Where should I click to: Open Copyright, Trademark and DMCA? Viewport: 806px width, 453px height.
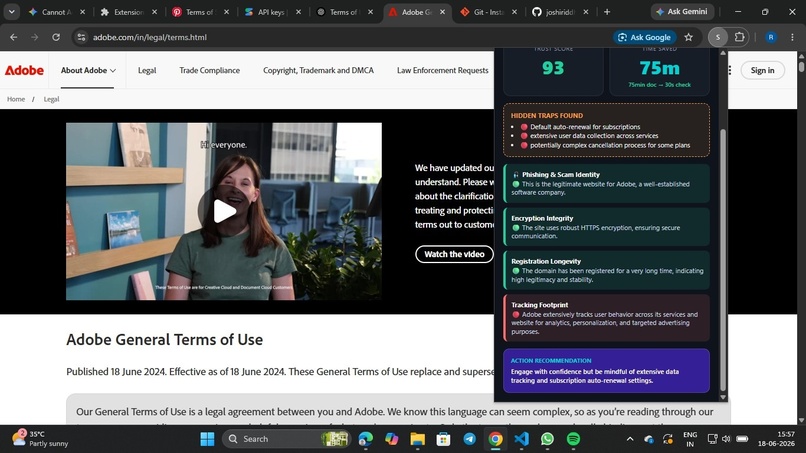coord(318,70)
